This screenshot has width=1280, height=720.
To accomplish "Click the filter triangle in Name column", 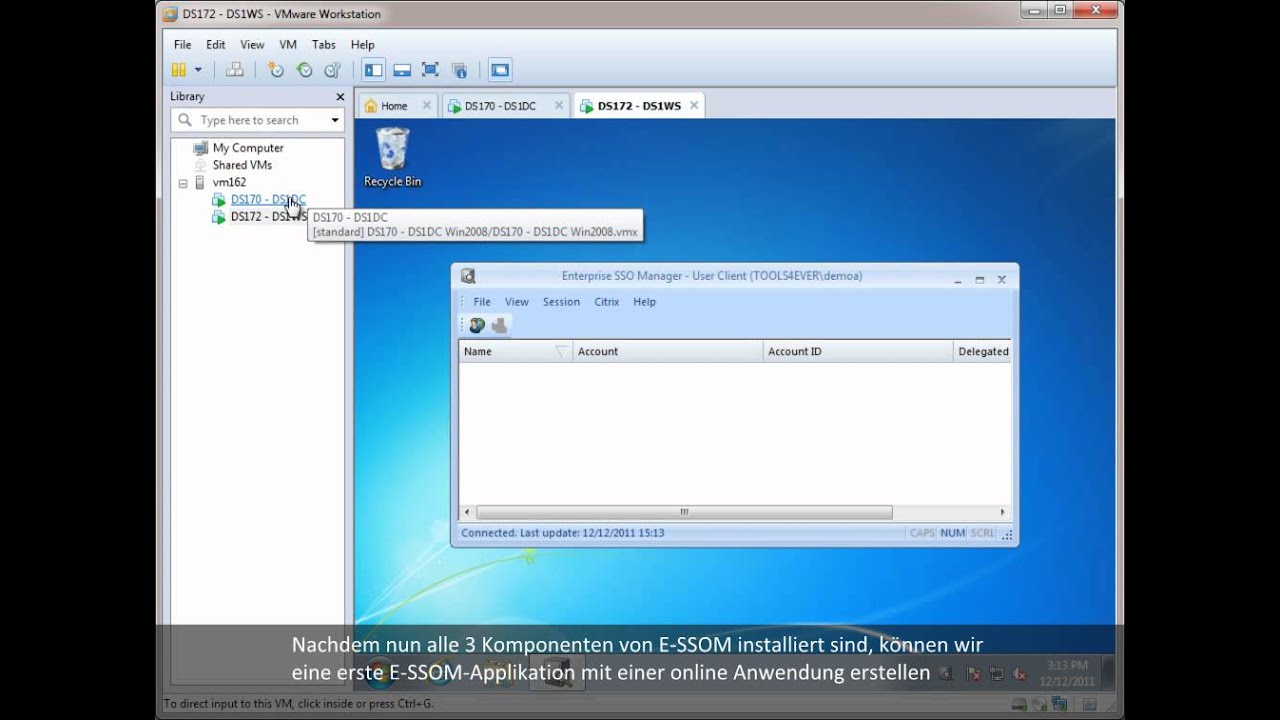I will click(561, 351).
